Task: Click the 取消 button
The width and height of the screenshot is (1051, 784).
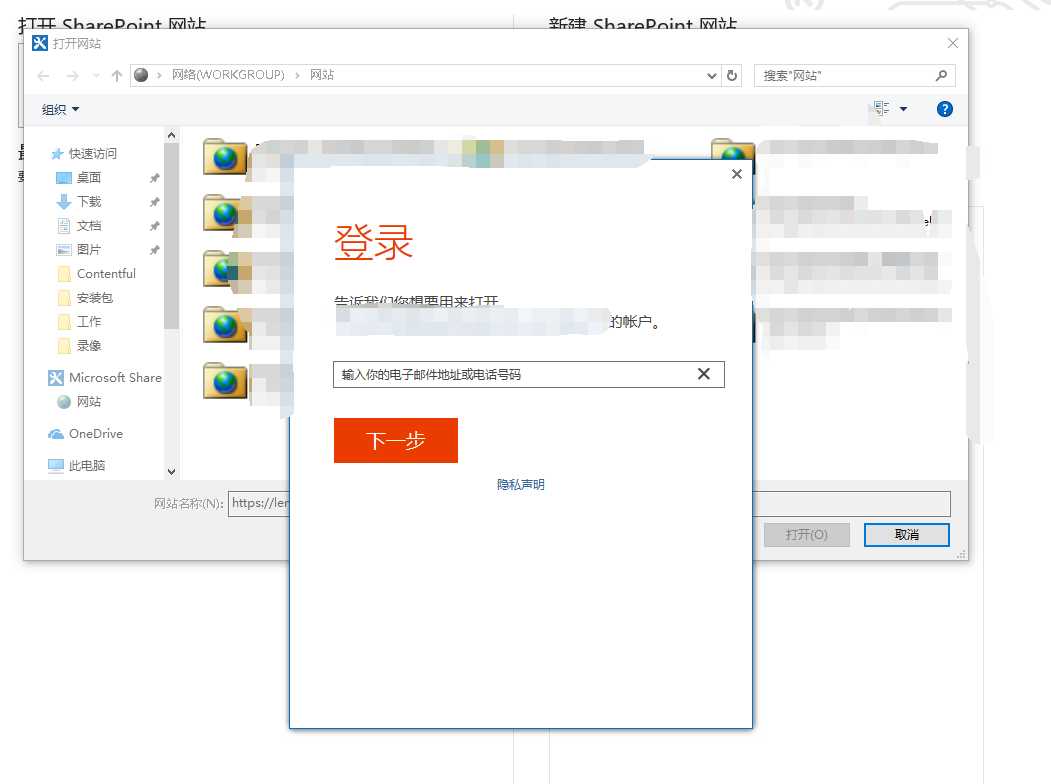Action: [x=907, y=535]
